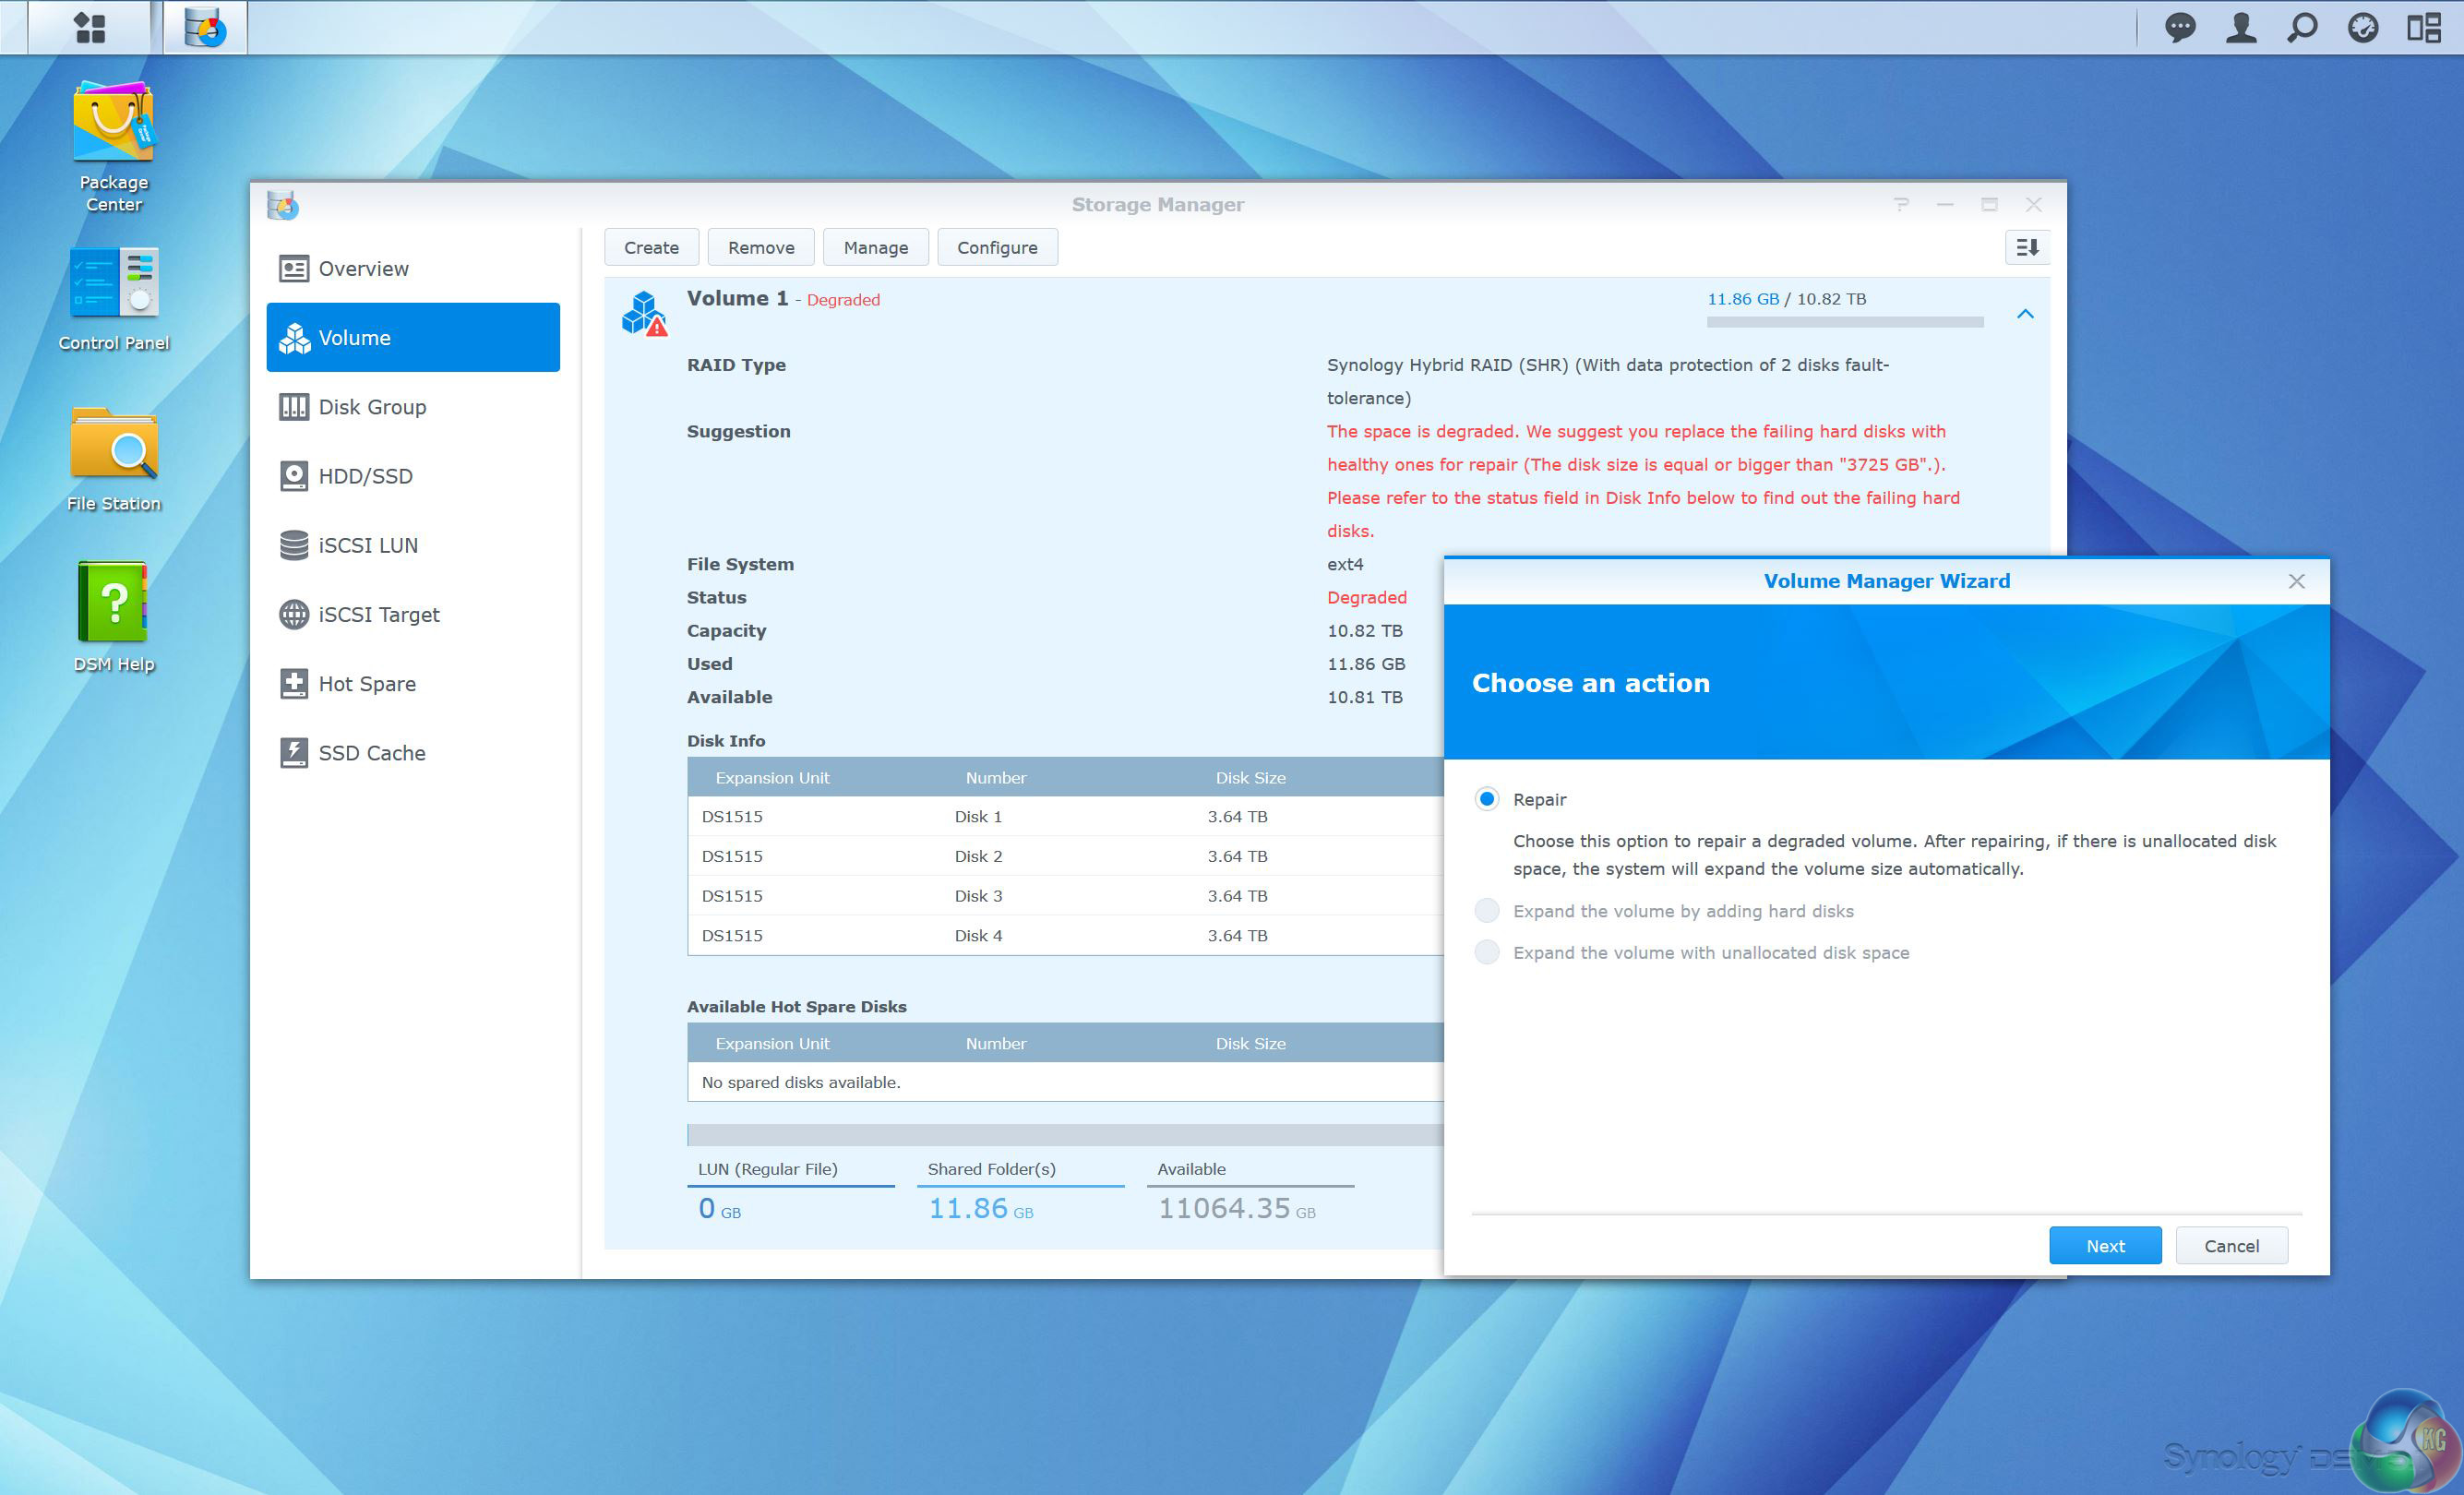The width and height of the screenshot is (2464, 1495).
Task: Select Expand with unallocated disk space option
Action: (x=1487, y=953)
